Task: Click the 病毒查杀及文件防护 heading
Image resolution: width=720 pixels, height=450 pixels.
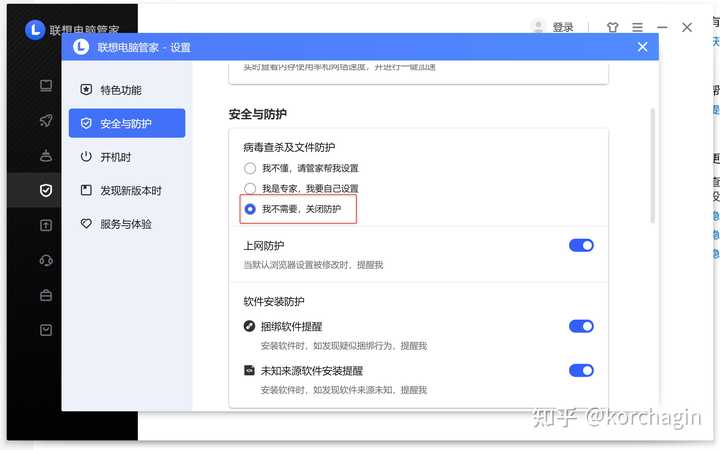Action: point(289,147)
